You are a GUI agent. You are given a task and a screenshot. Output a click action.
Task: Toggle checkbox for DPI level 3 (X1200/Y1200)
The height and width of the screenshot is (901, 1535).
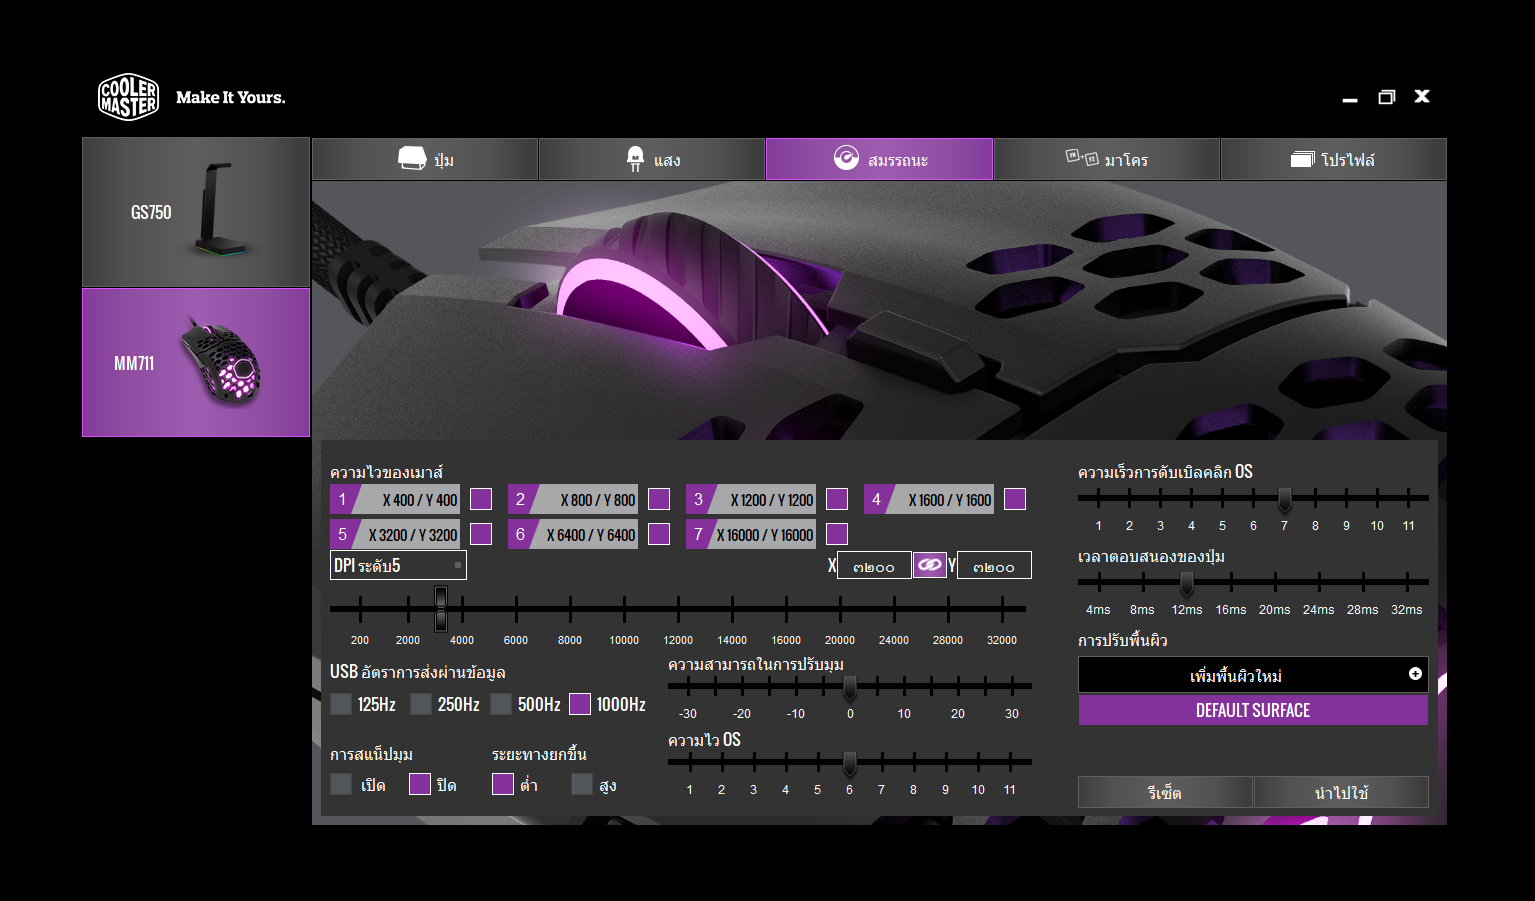(x=837, y=499)
